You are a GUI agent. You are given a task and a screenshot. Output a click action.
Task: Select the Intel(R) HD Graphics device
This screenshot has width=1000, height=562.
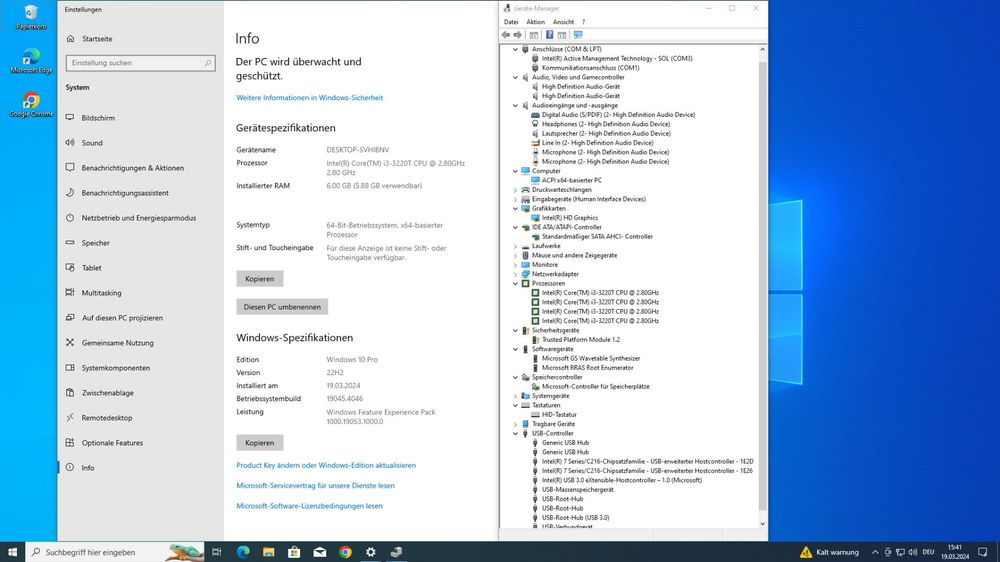tap(569, 217)
